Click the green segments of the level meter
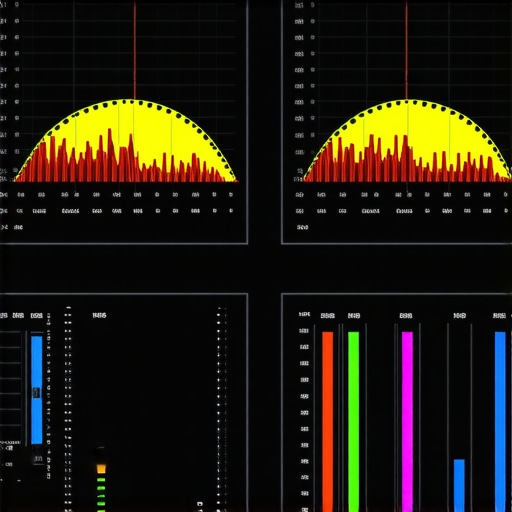Image resolution: width=512 pixels, height=512 pixels. (x=101, y=495)
